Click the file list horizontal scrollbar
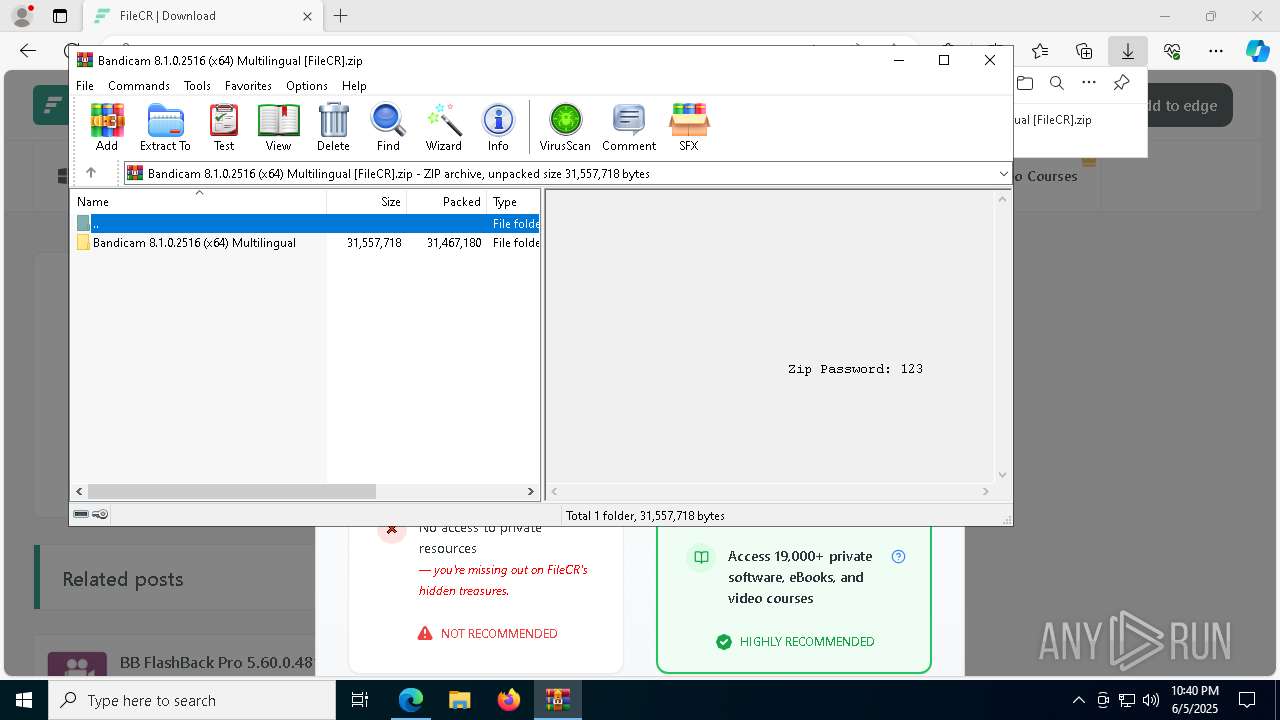This screenshot has height=720, width=1280. coord(231,491)
